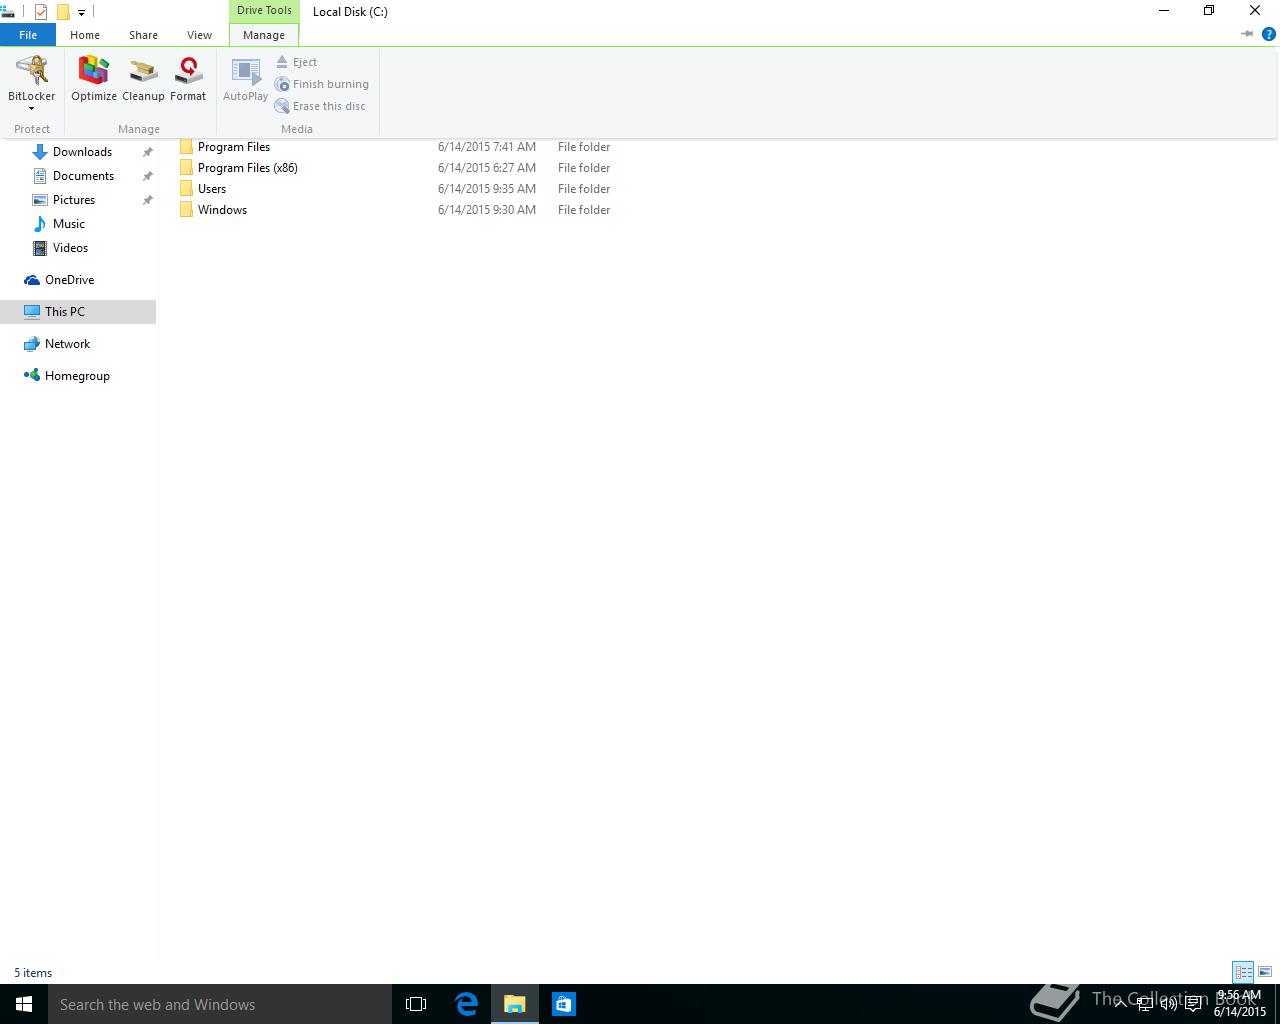Viewport: 1280px width, 1024px height.
Task: Pin the ribbon open with pin icon
Action: [1247, 34]
